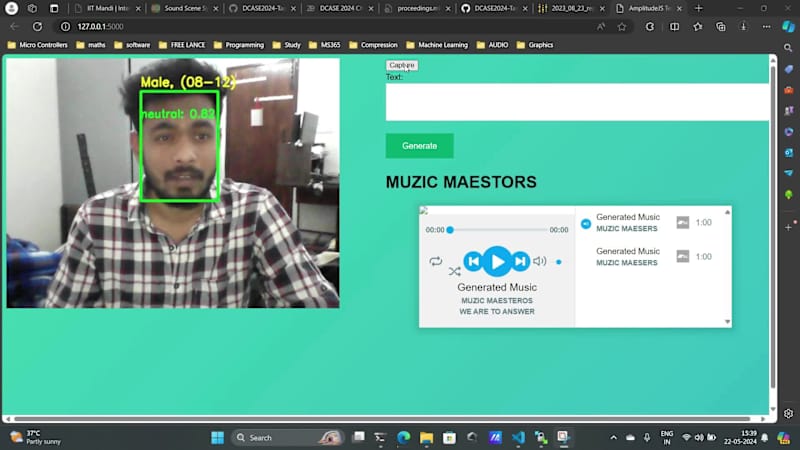Click the page horizontal scrollbar
Image resolution: width=800 pixels, height=450 pixels.
coord(383,419)
